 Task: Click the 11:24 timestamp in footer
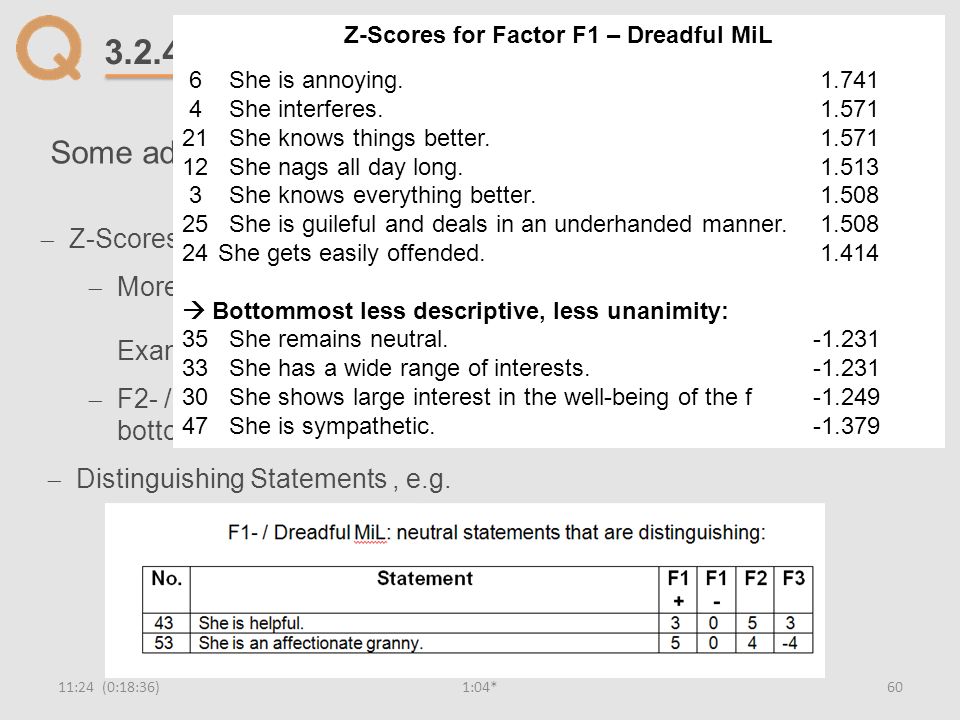pos(75,687)
